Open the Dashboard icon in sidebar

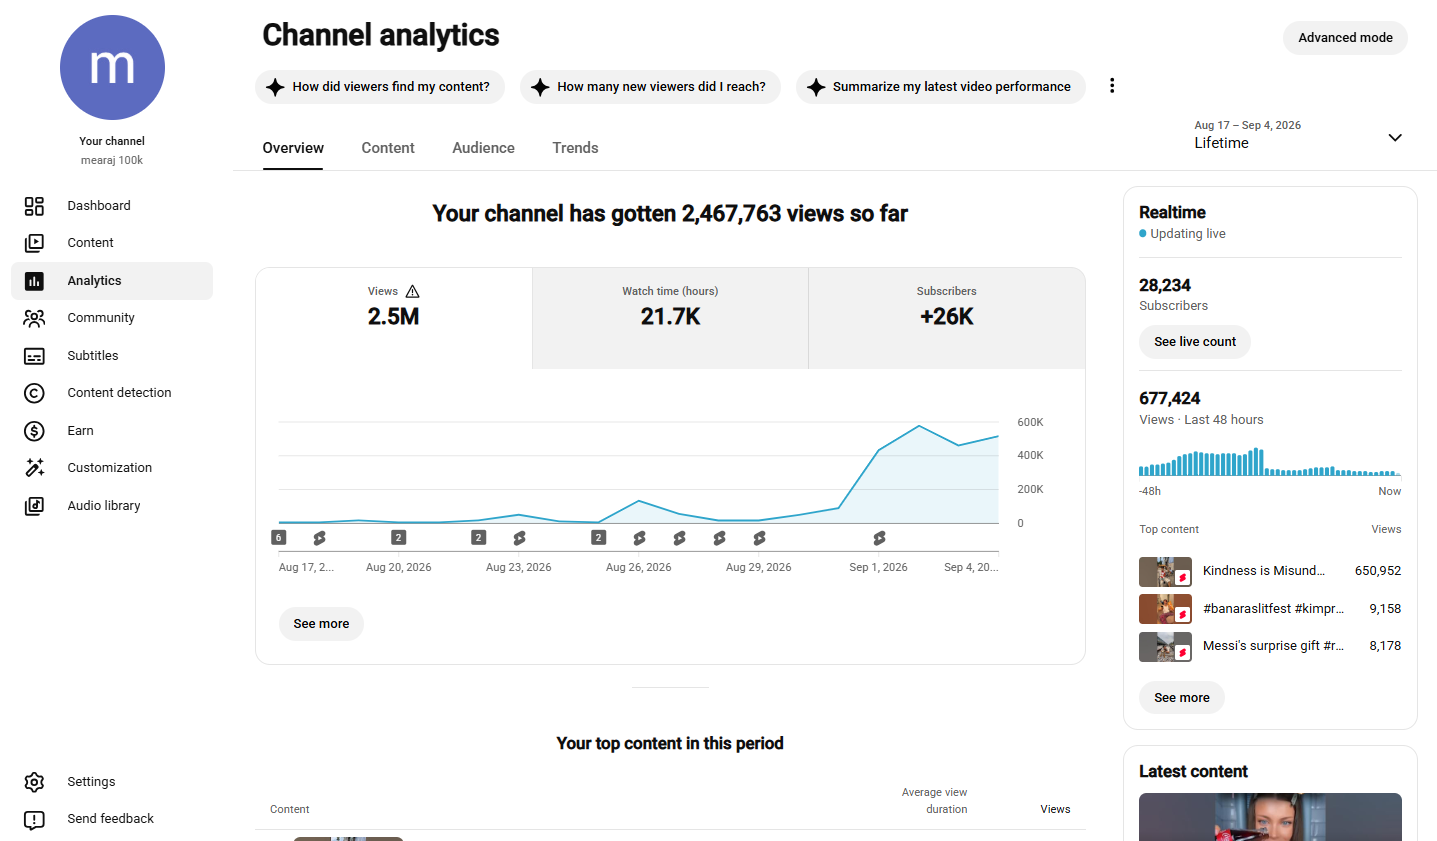click(x=34, y=206)
